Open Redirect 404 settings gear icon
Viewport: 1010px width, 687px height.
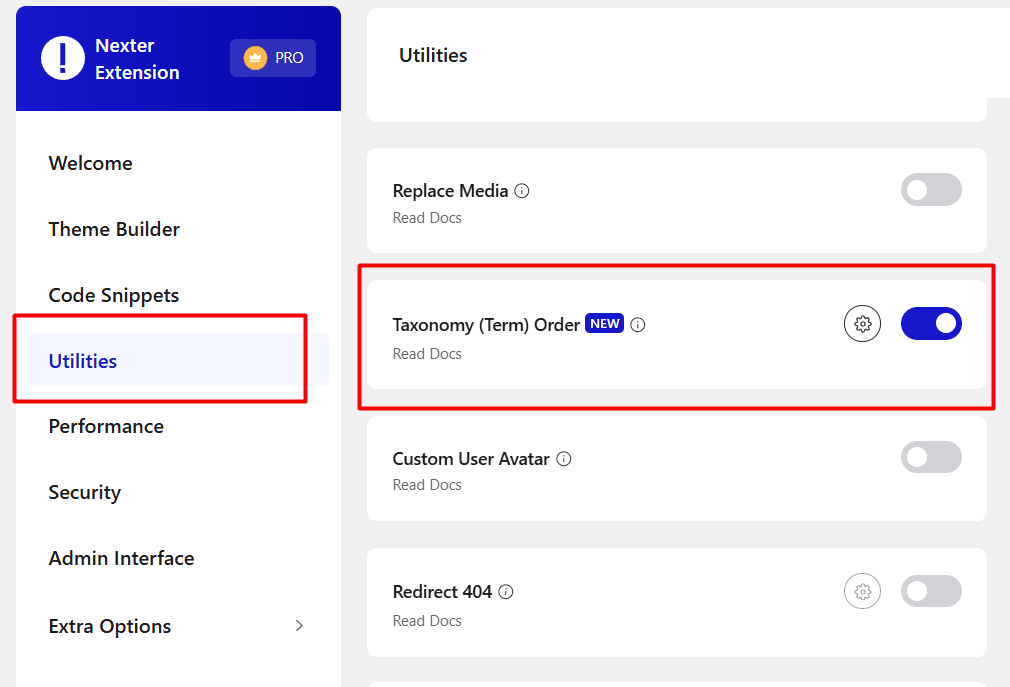pyautogui.click(x=862, y=591)
